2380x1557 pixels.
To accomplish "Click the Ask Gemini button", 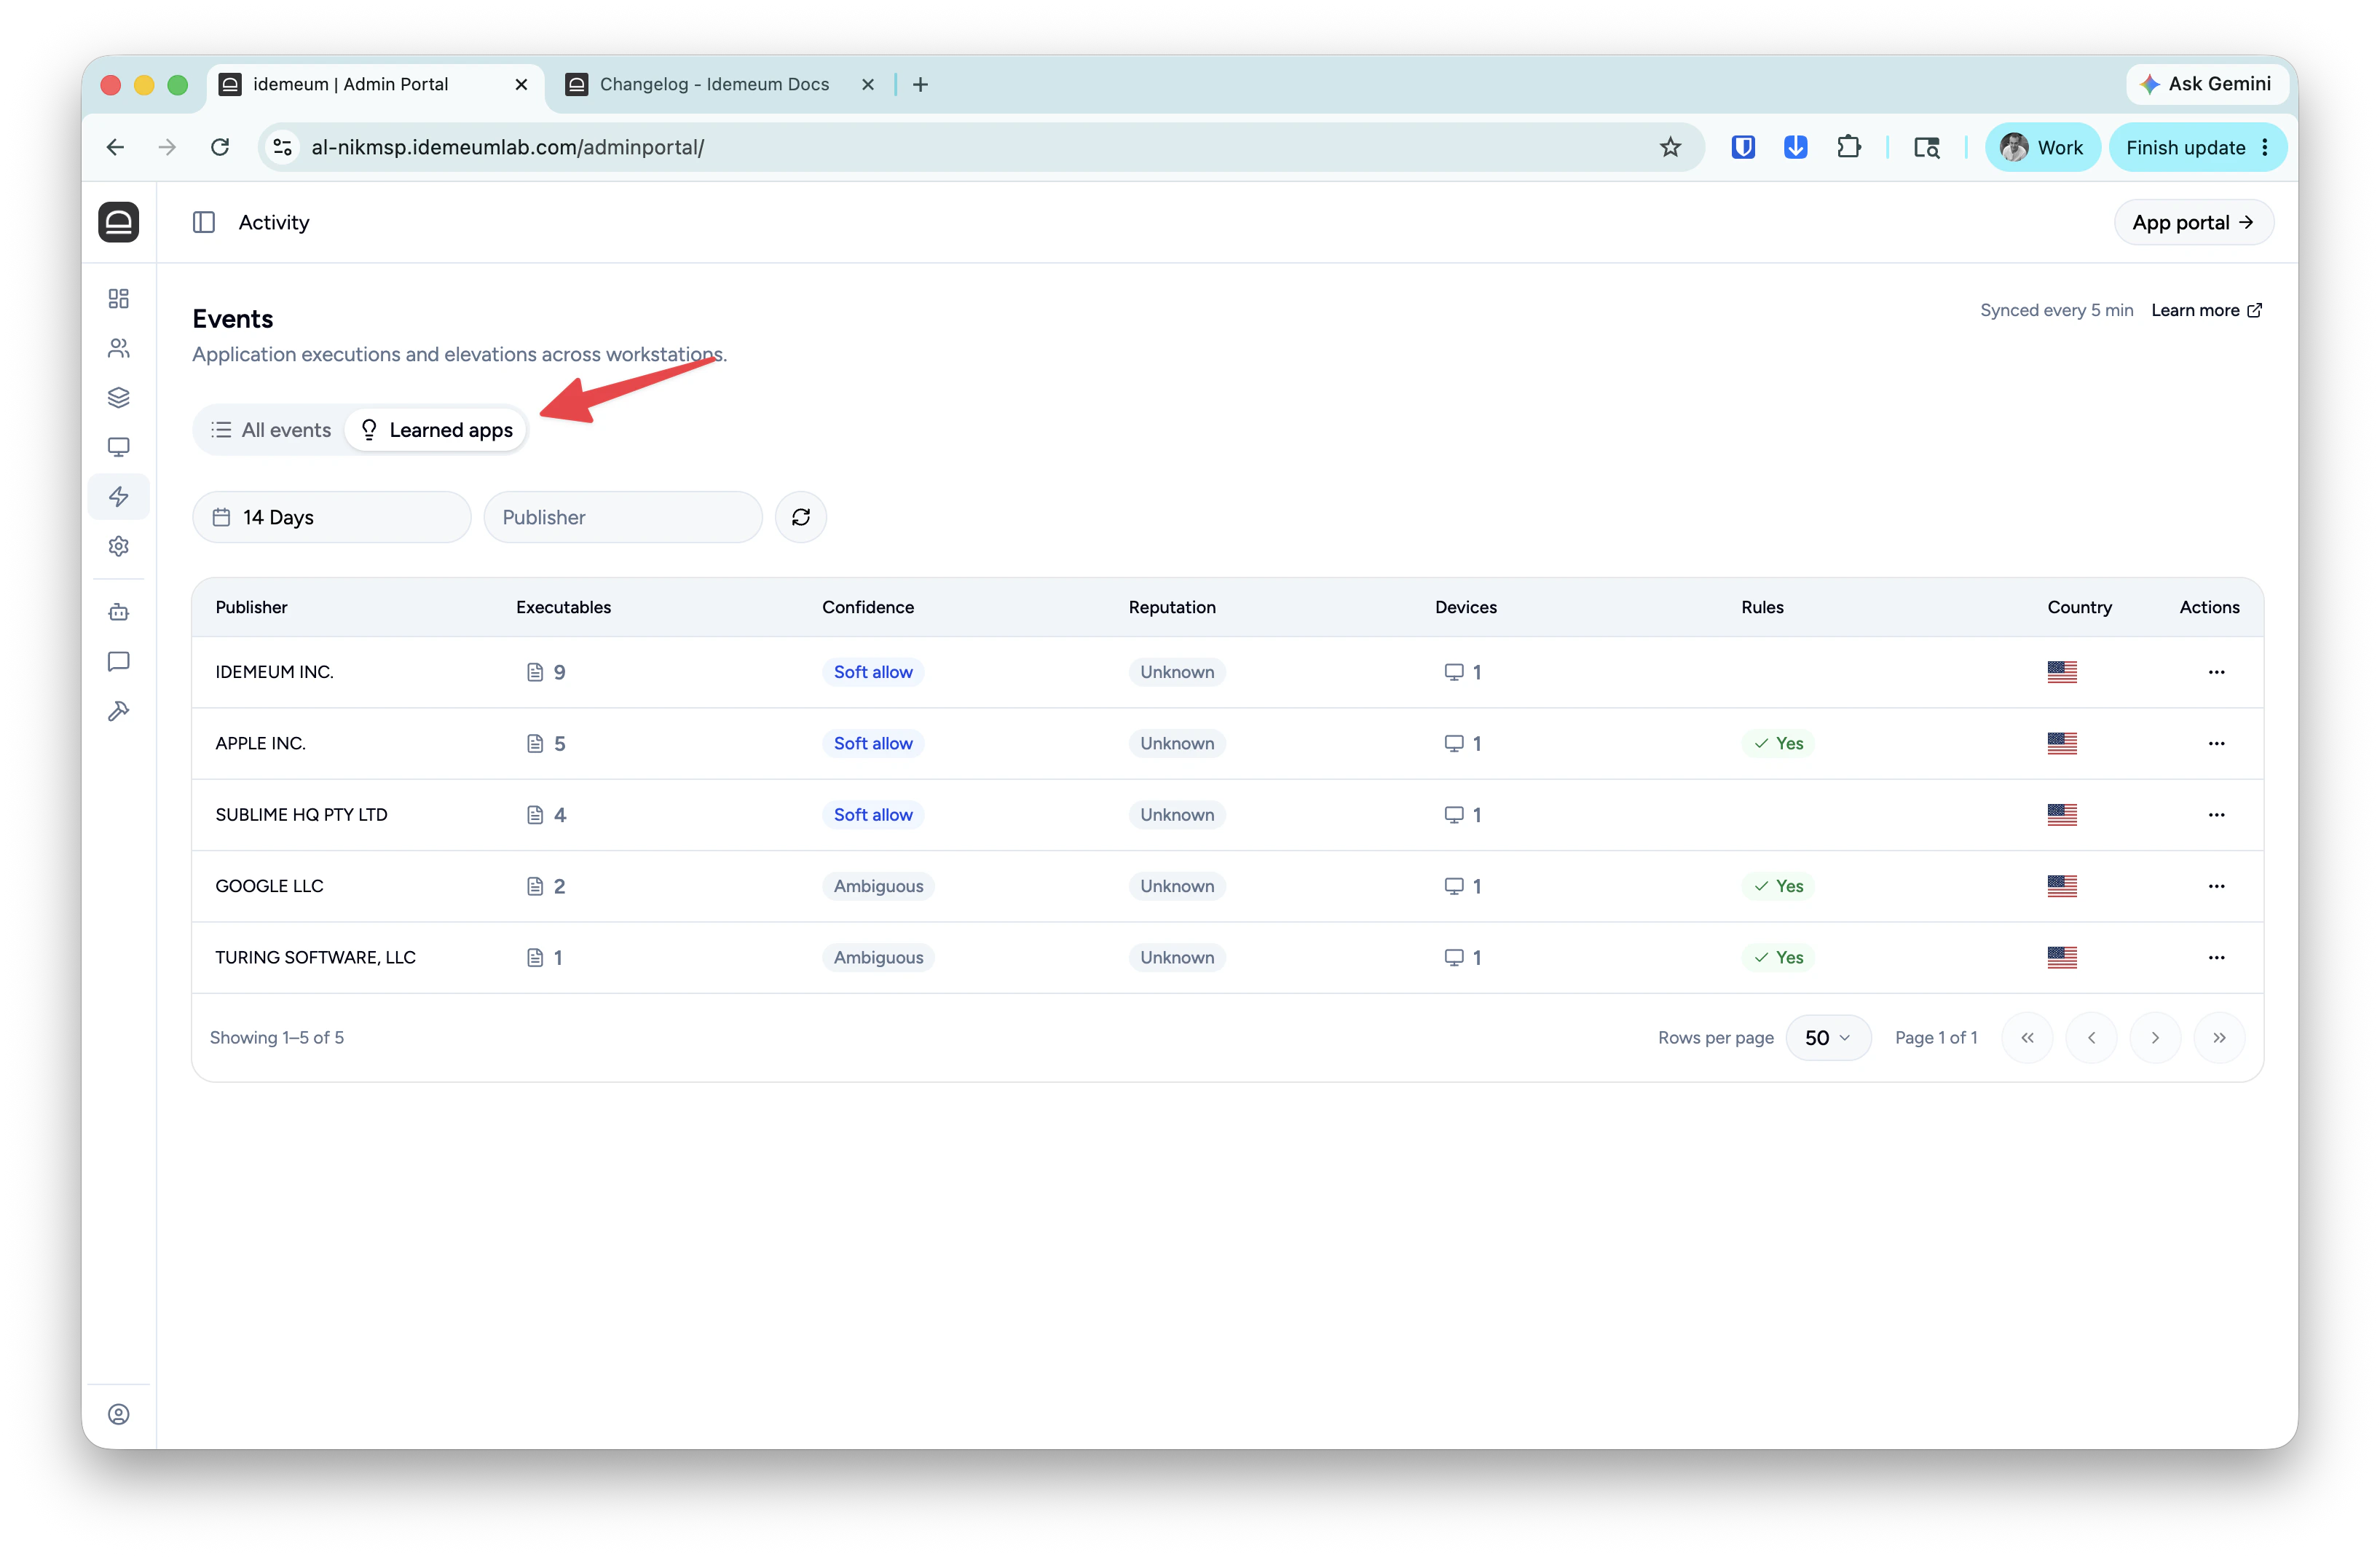I will [2206, 84].
